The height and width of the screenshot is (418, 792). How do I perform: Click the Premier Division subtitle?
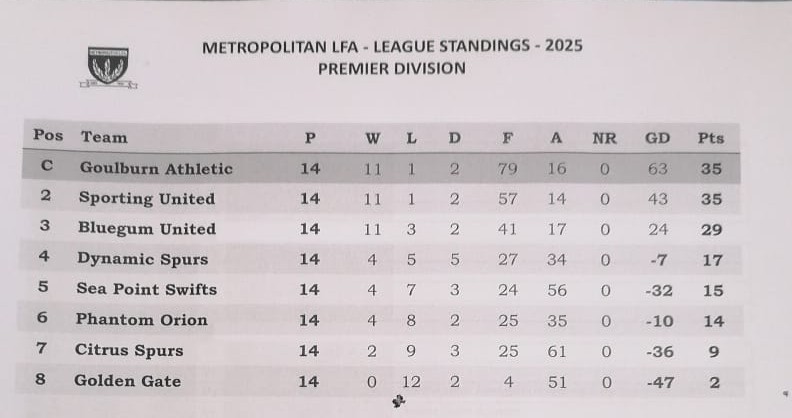(391, 69)
